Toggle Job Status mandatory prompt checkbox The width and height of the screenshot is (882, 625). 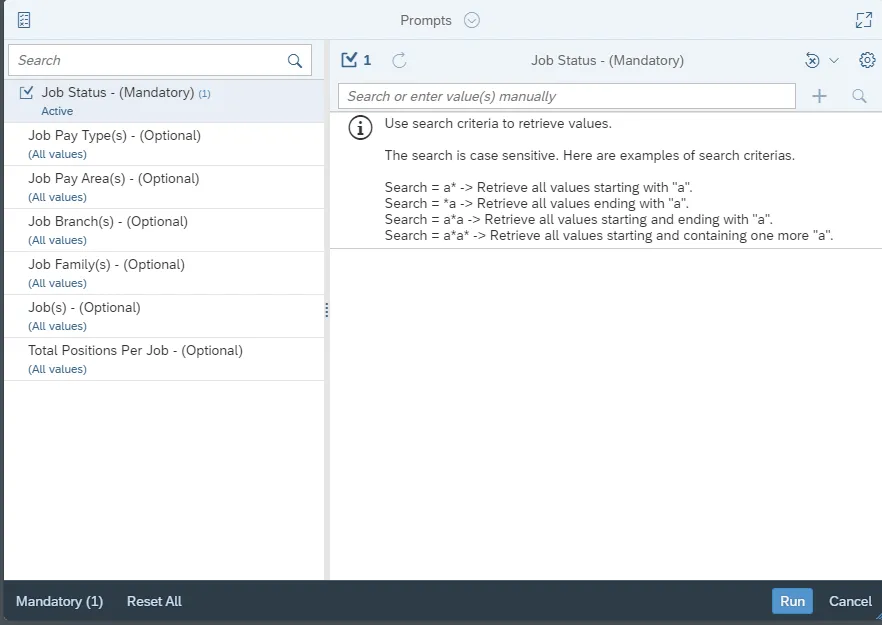tap(27, 93)
